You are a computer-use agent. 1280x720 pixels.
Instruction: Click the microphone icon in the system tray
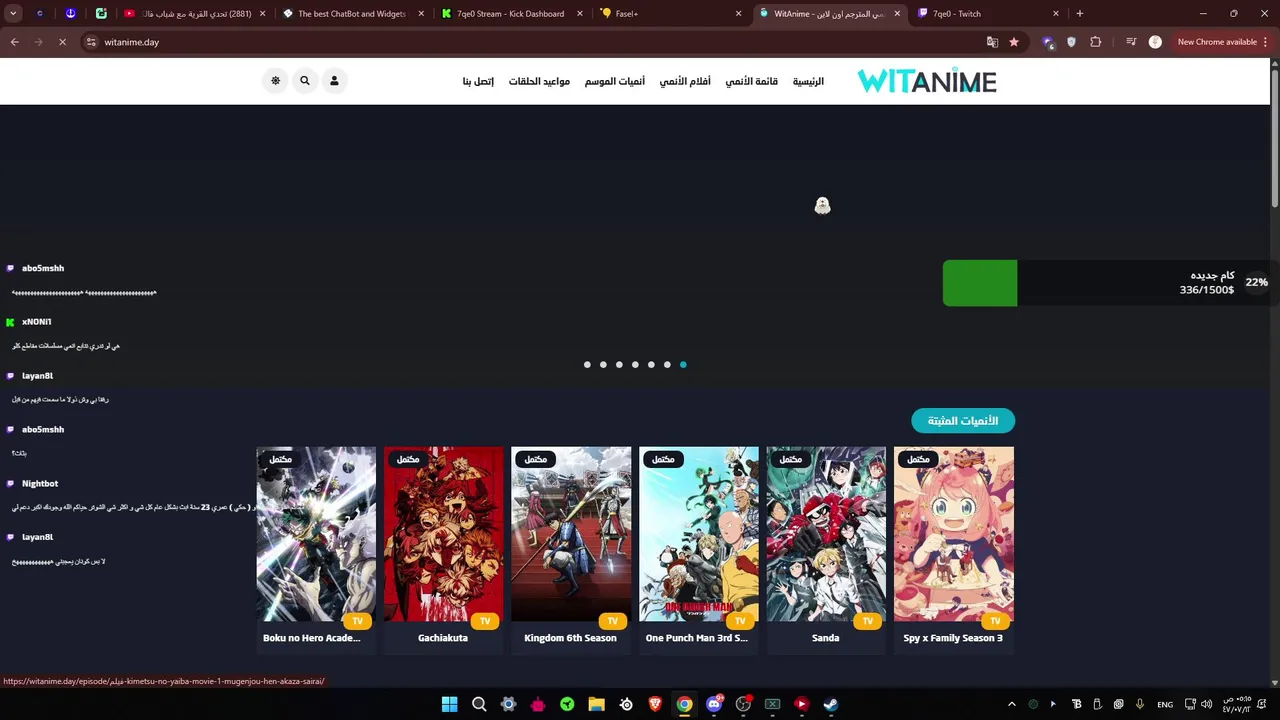point(1140,704)
